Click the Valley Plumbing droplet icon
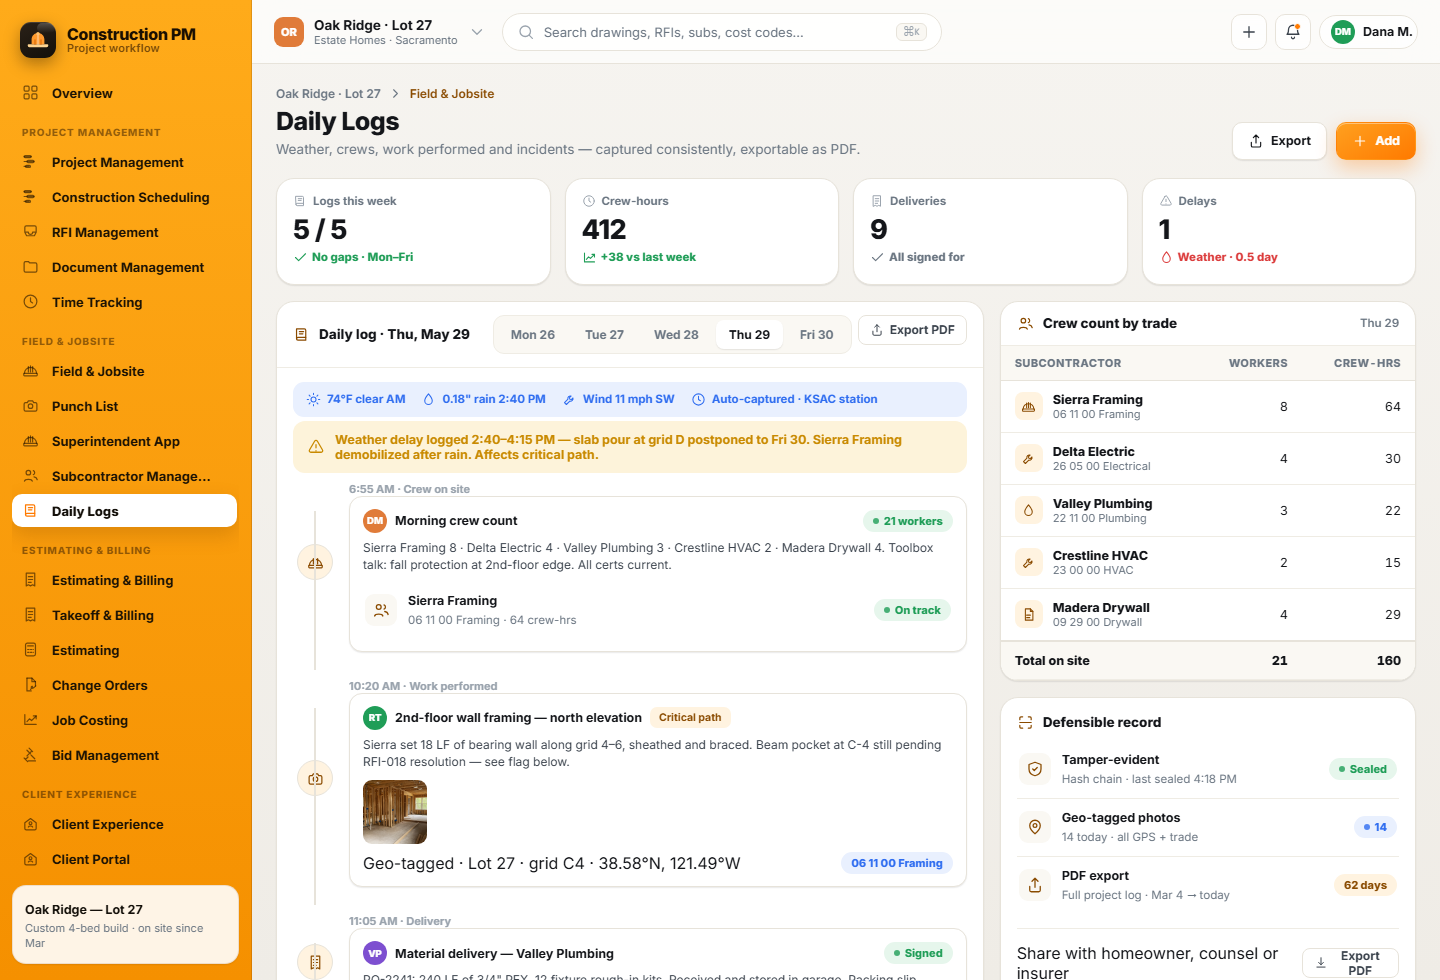Screen dimensions: 1440x980 pyautogui.click(x=1028, y=511)
